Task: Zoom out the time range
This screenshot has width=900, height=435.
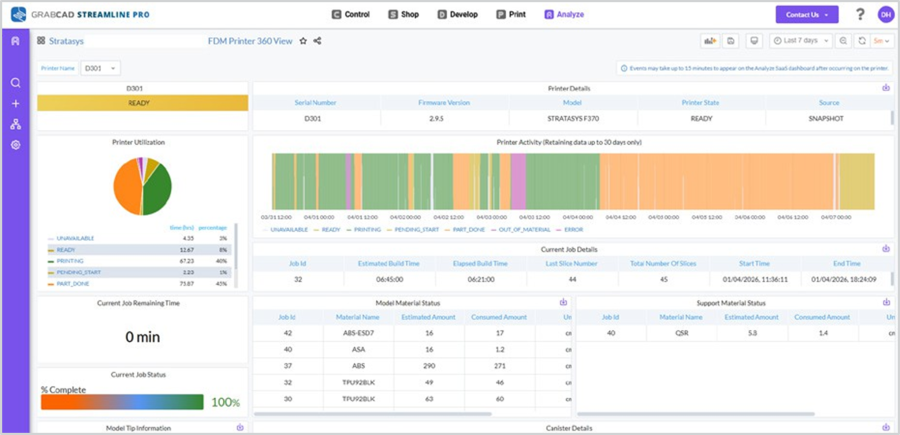Action: point(843,41)
